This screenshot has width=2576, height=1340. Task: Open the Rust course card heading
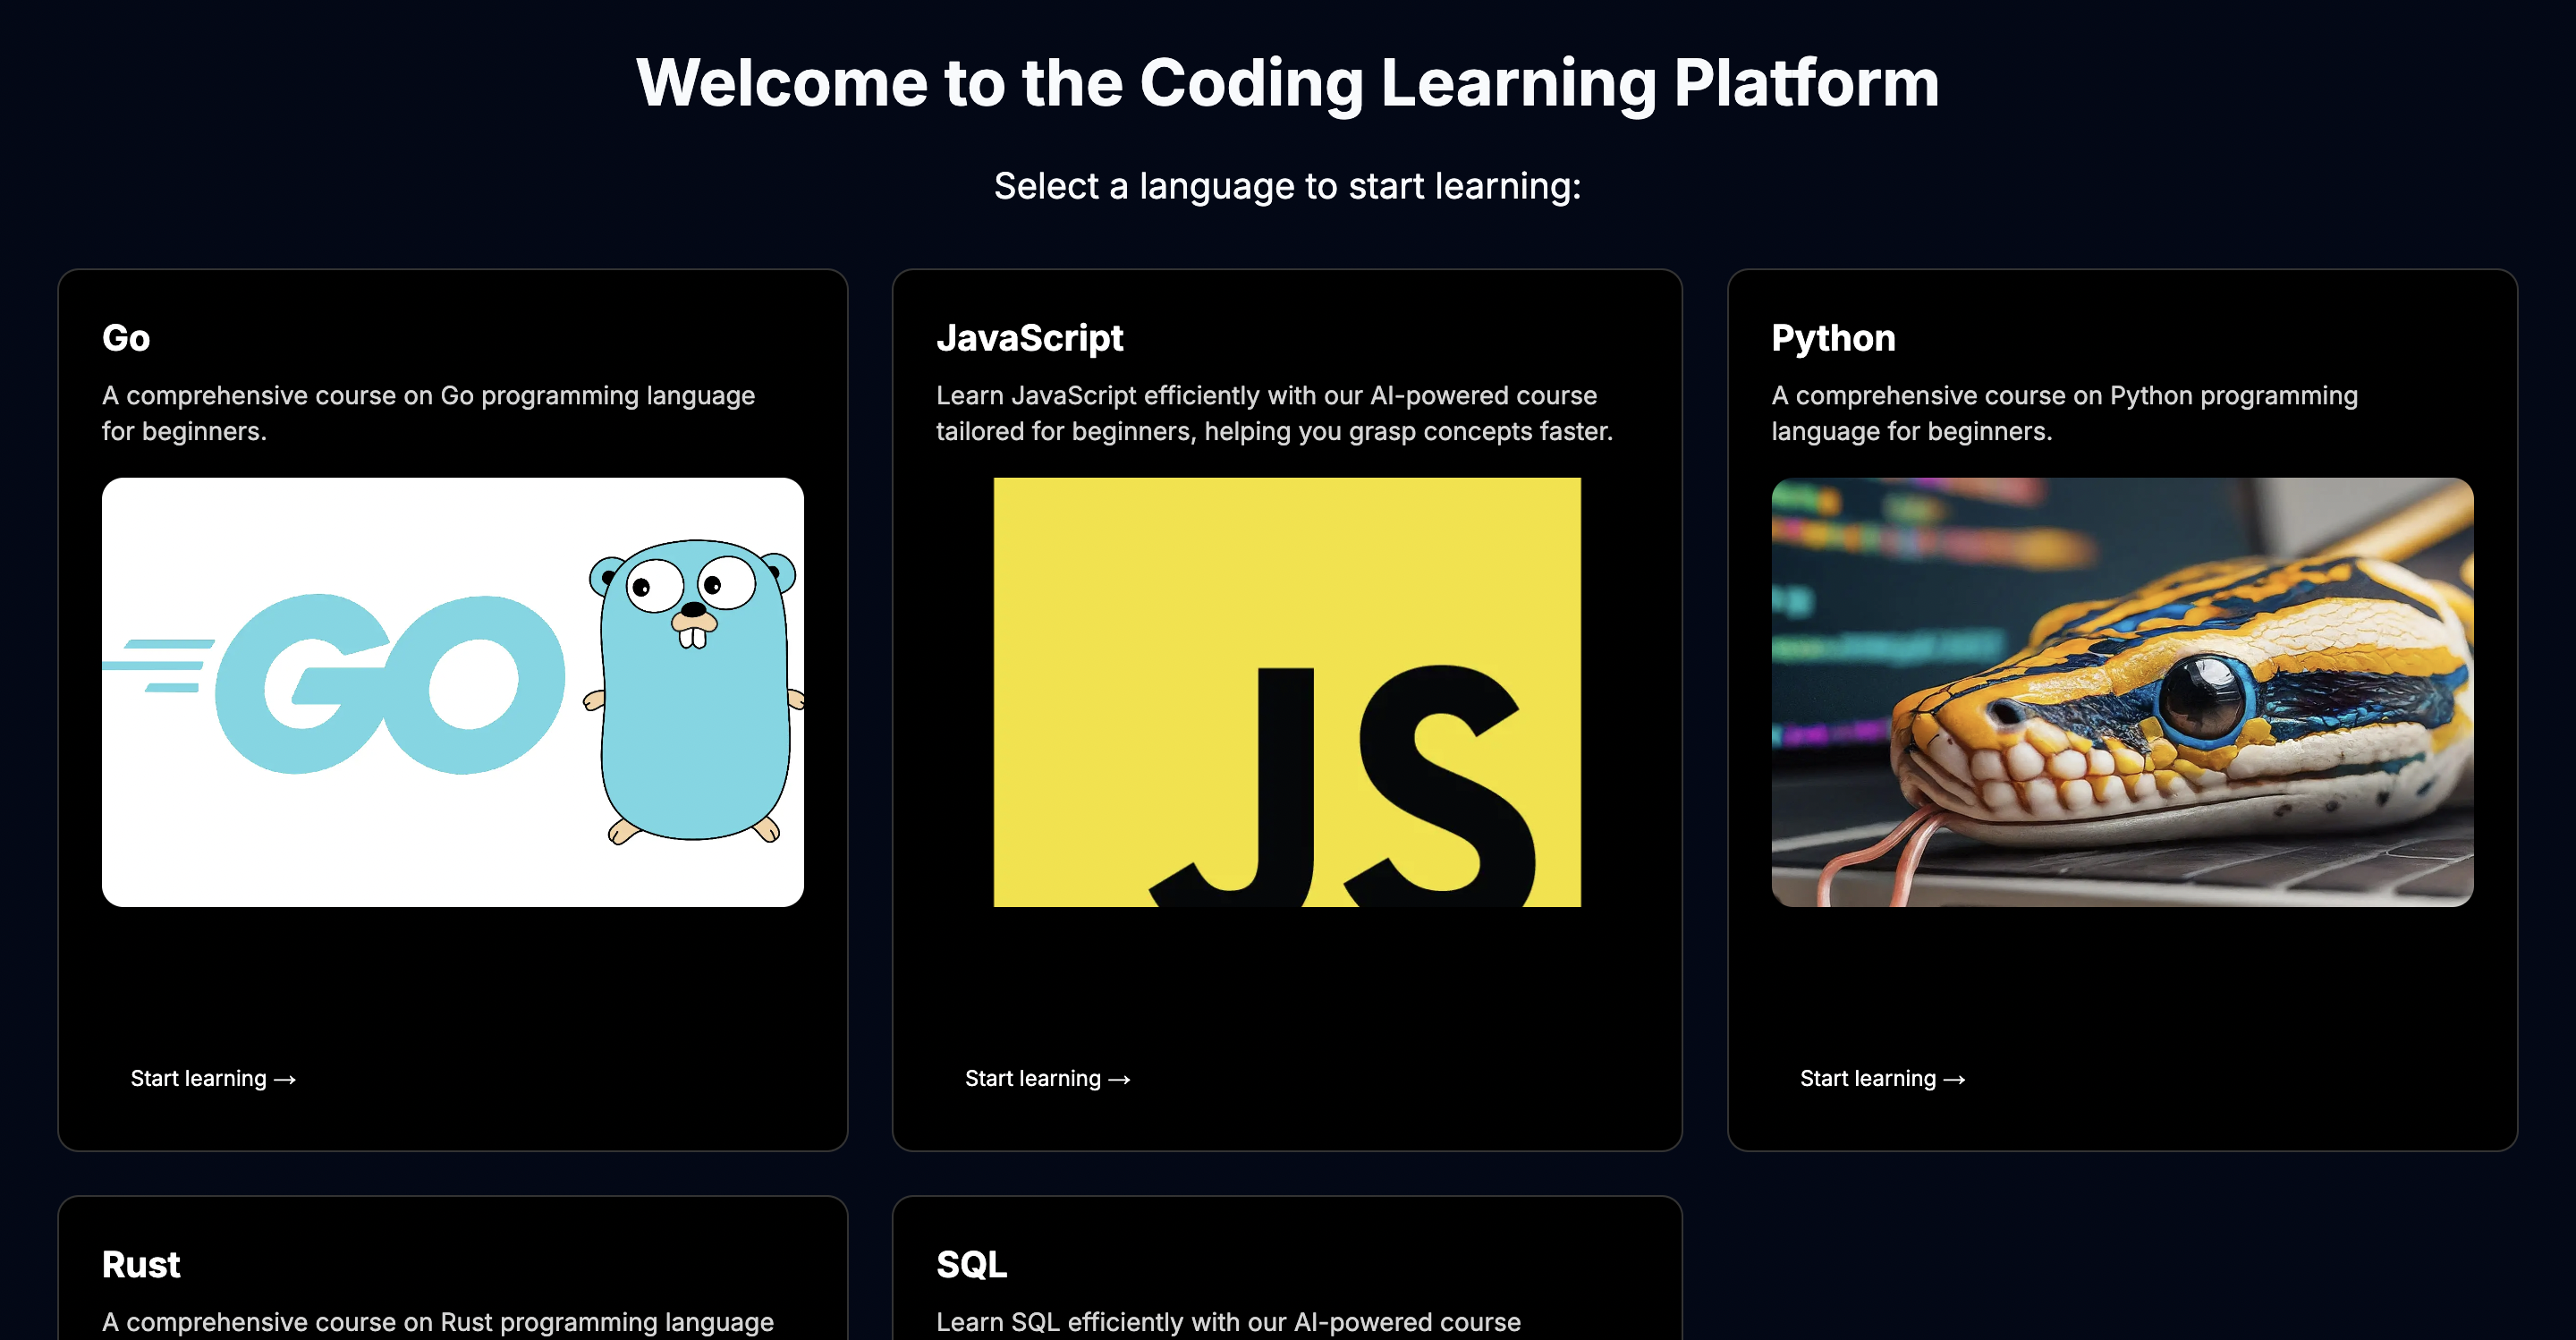(141, 1264)
